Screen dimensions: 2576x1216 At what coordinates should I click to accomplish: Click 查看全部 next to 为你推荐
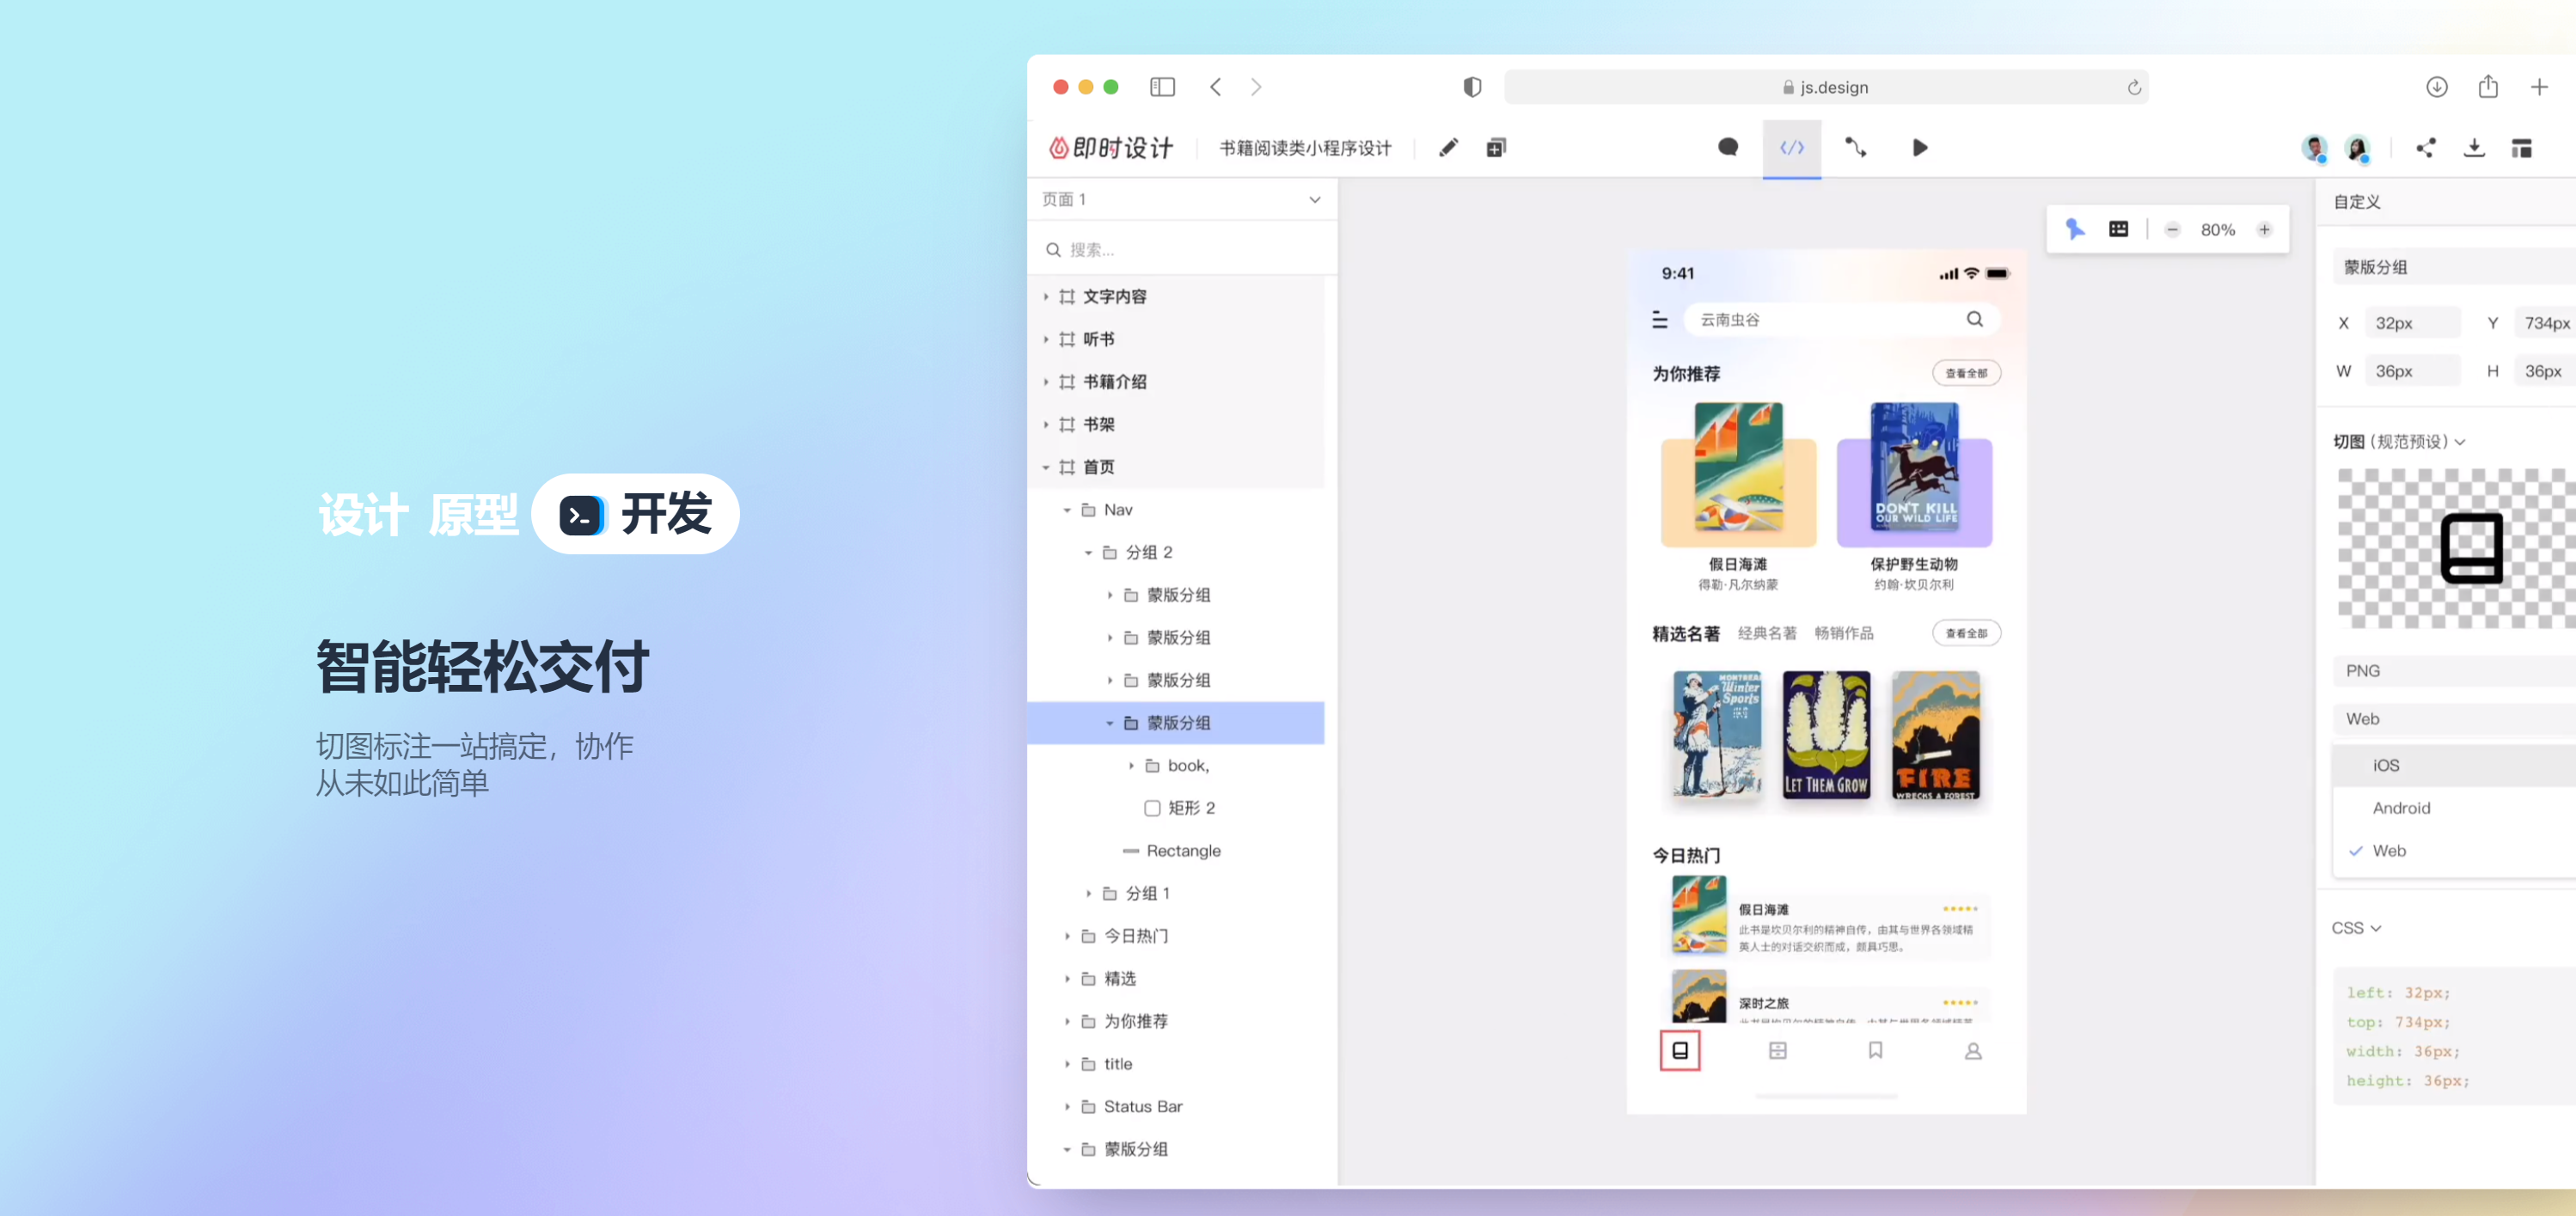click(x=1965, y=373)
